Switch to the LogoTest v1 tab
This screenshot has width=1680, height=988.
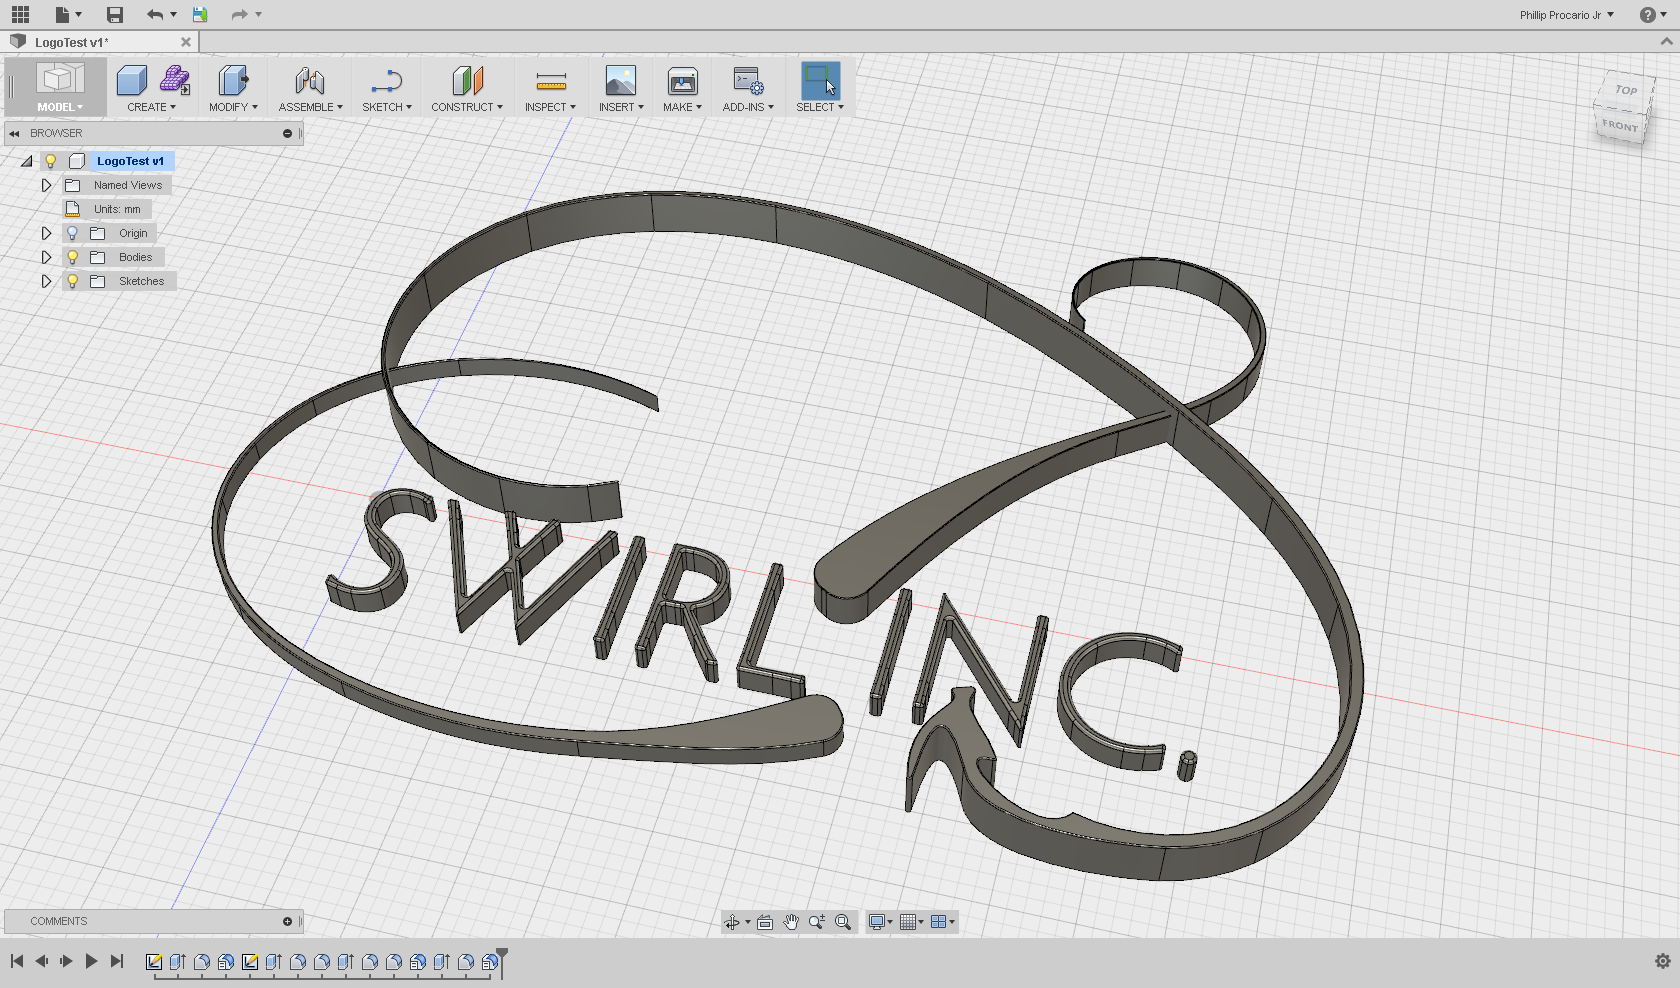[72, 42]
